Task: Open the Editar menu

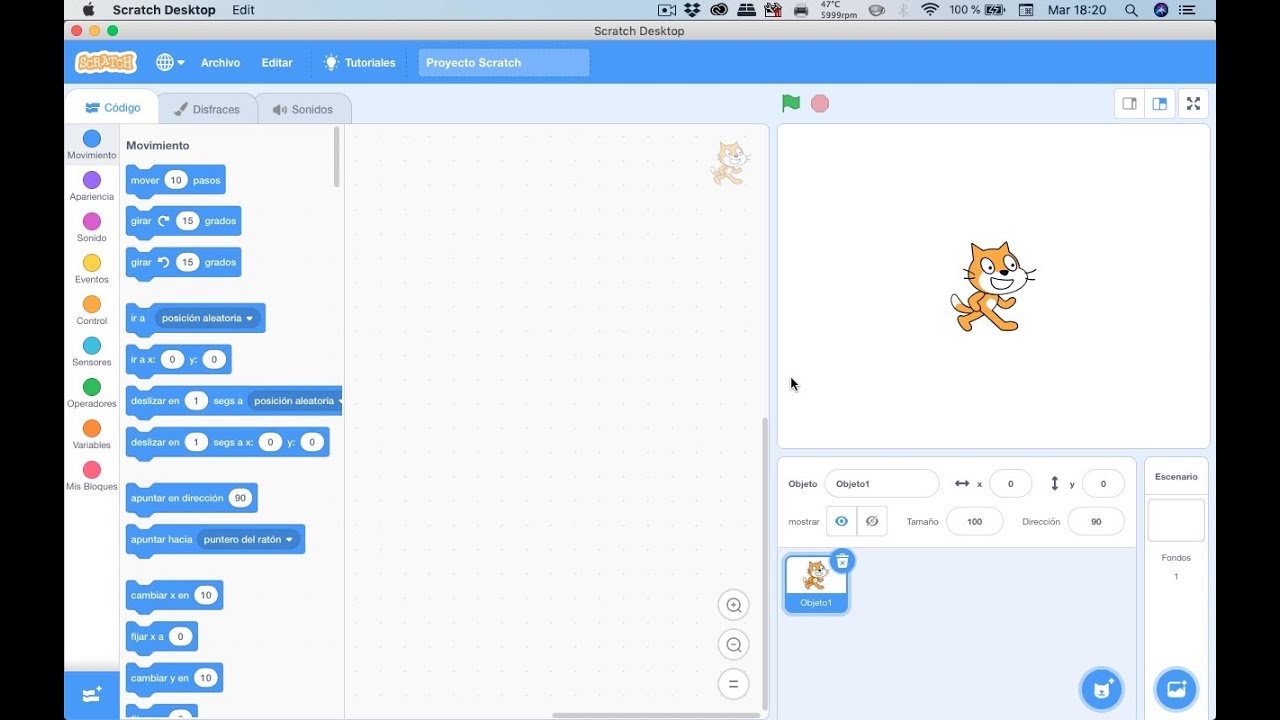Action: pos(277,62)
